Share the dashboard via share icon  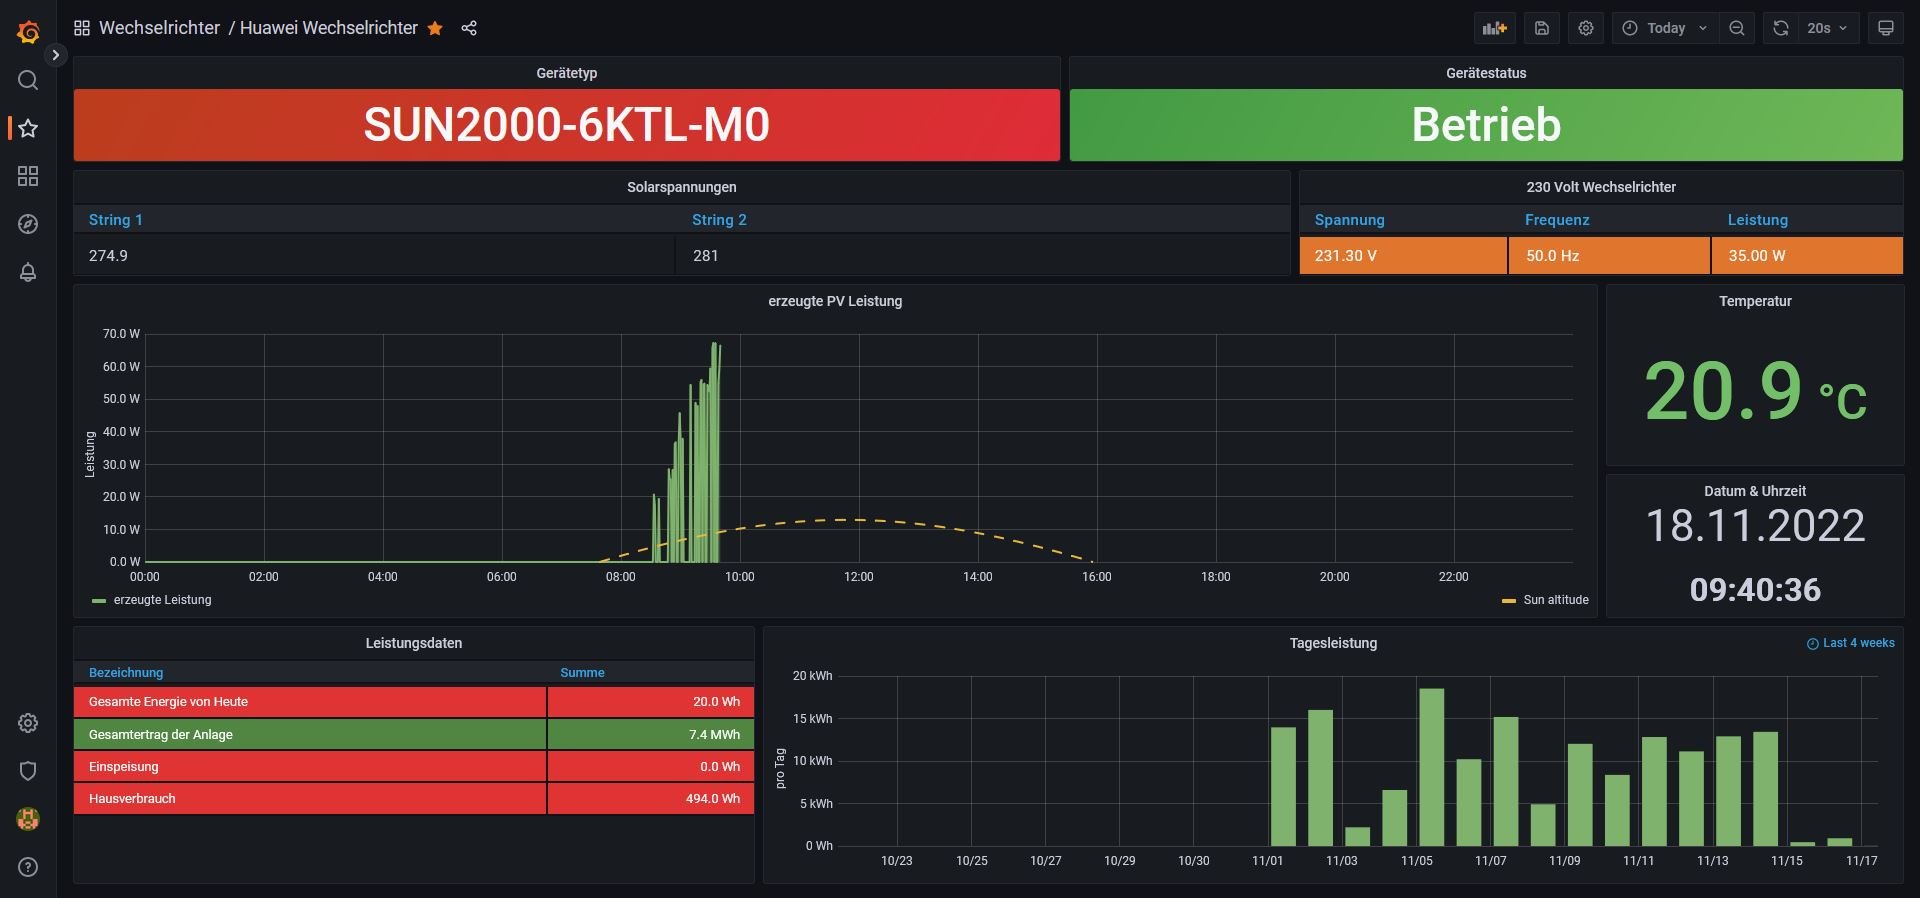pyautogui.click(x=469, y=28)
